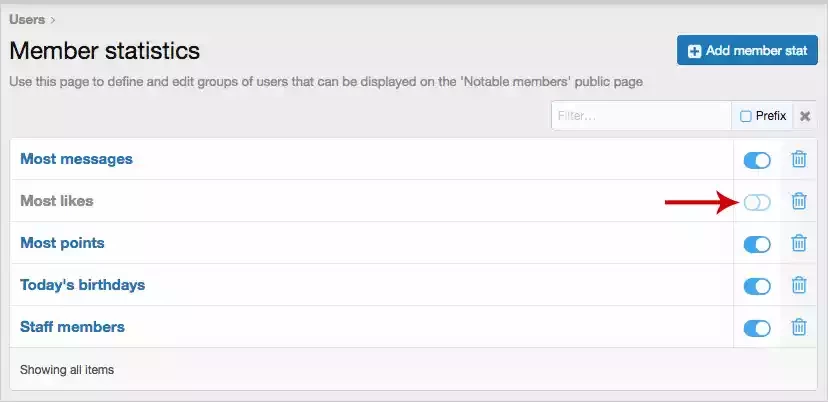The width and height of the screenshot is (828, 402).
Task: Clear the filter with X icon
Action: pyautogui.click(x=805, y=116)
